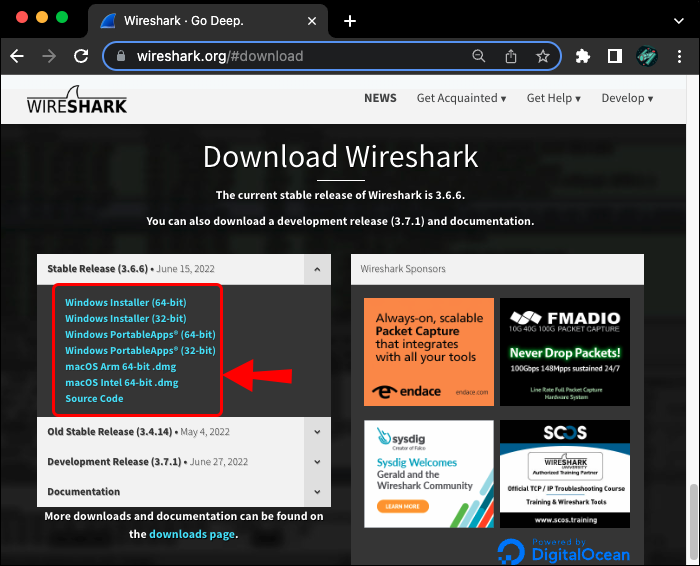Viewport: 700px width, 566px height.
Task: Download Windows PortableApps (64-bit)
Action: pos(140,334)
